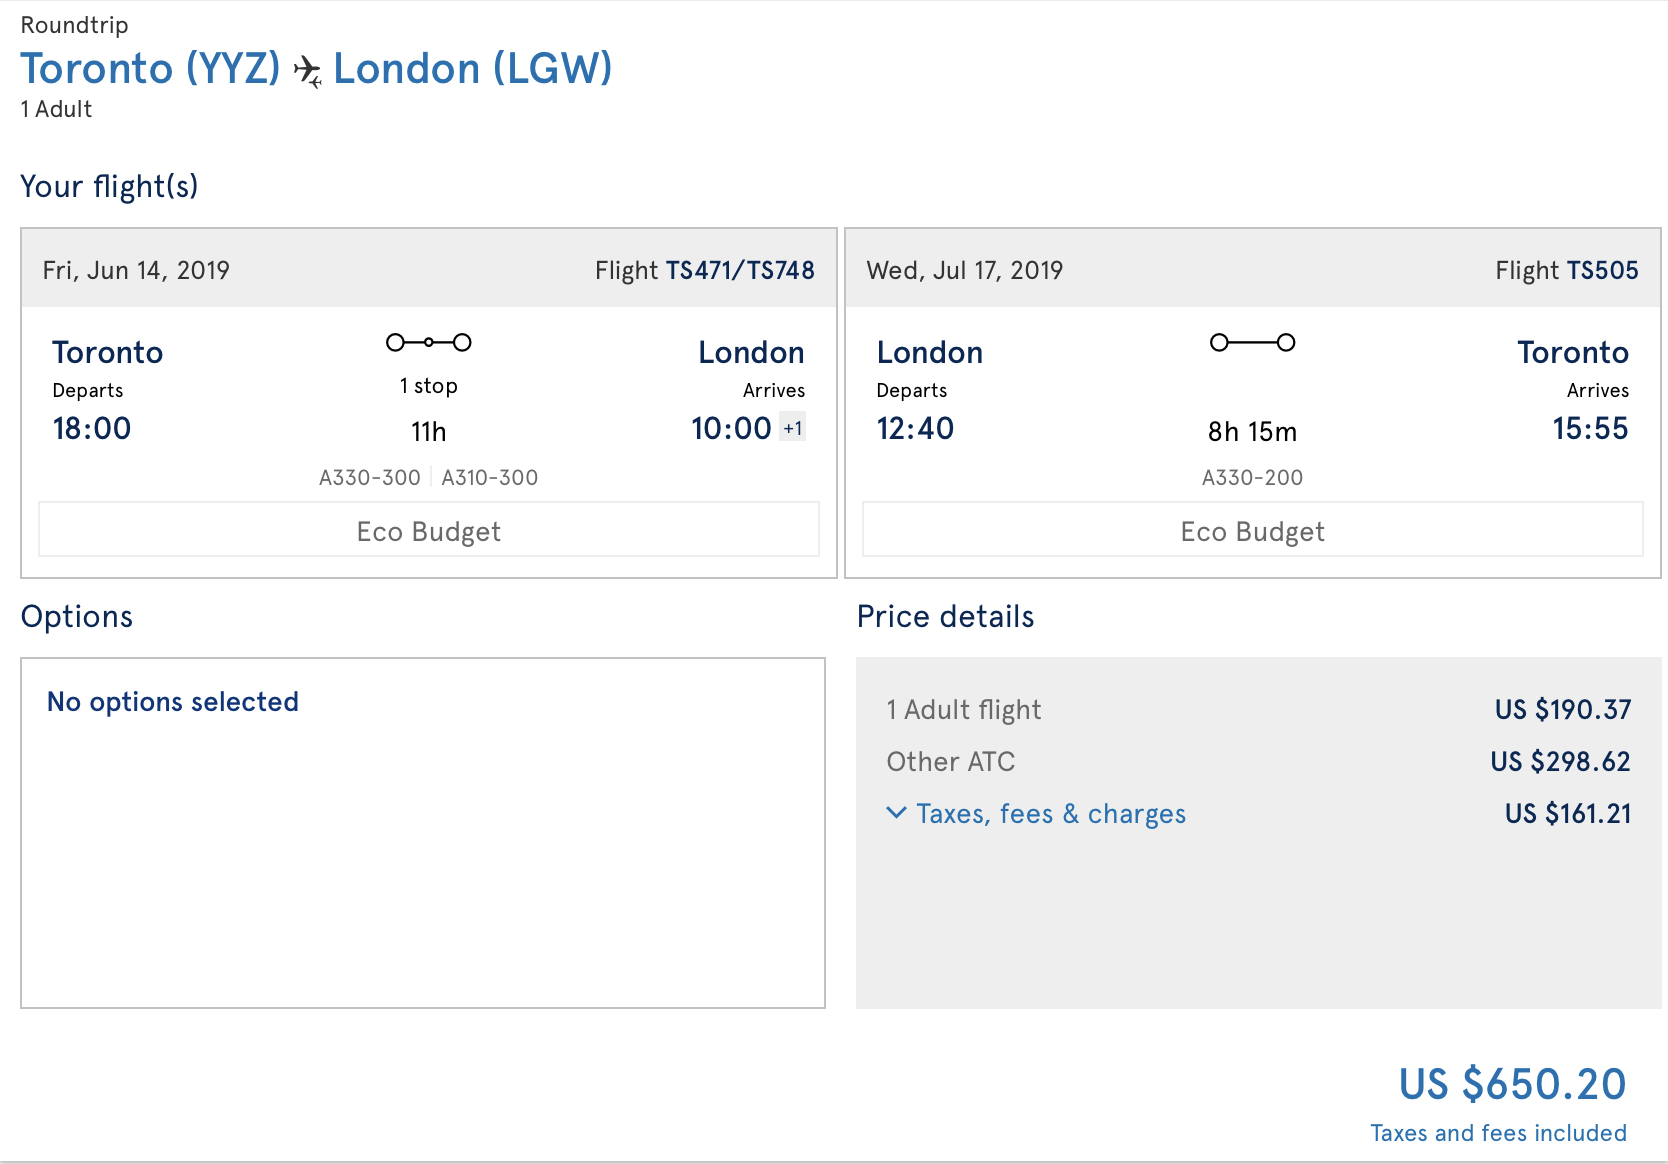Image resolution: width=1668 pixels, height=1164 pixels.
Task: Click the A310-300 aircraft type label
Action: coord(490,478)
